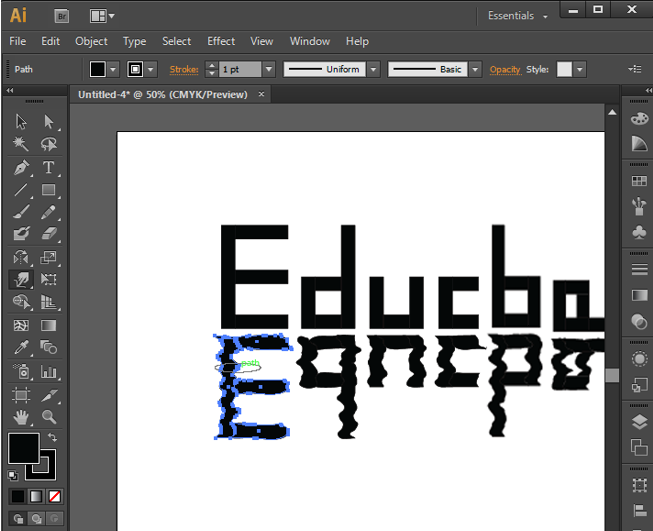The width and height of the screenshot is (653, 531).
Task: Switch to Untitled-4 document tab
Action: pos(162,95)
